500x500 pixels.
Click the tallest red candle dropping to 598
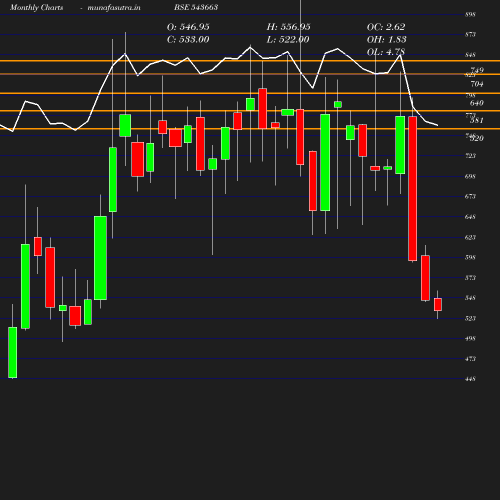(413, 188)
